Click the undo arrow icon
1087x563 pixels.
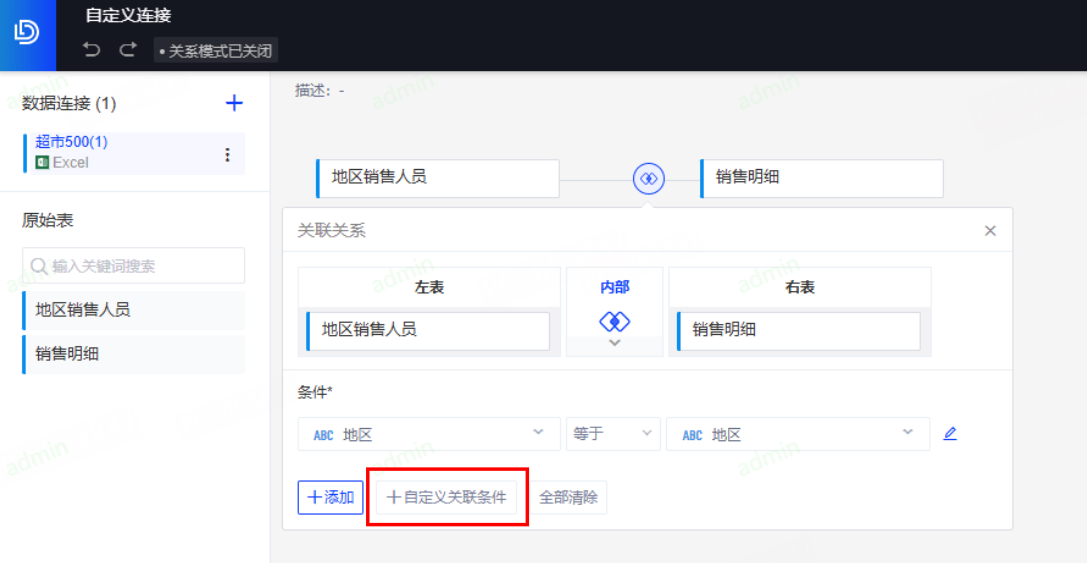92,50
